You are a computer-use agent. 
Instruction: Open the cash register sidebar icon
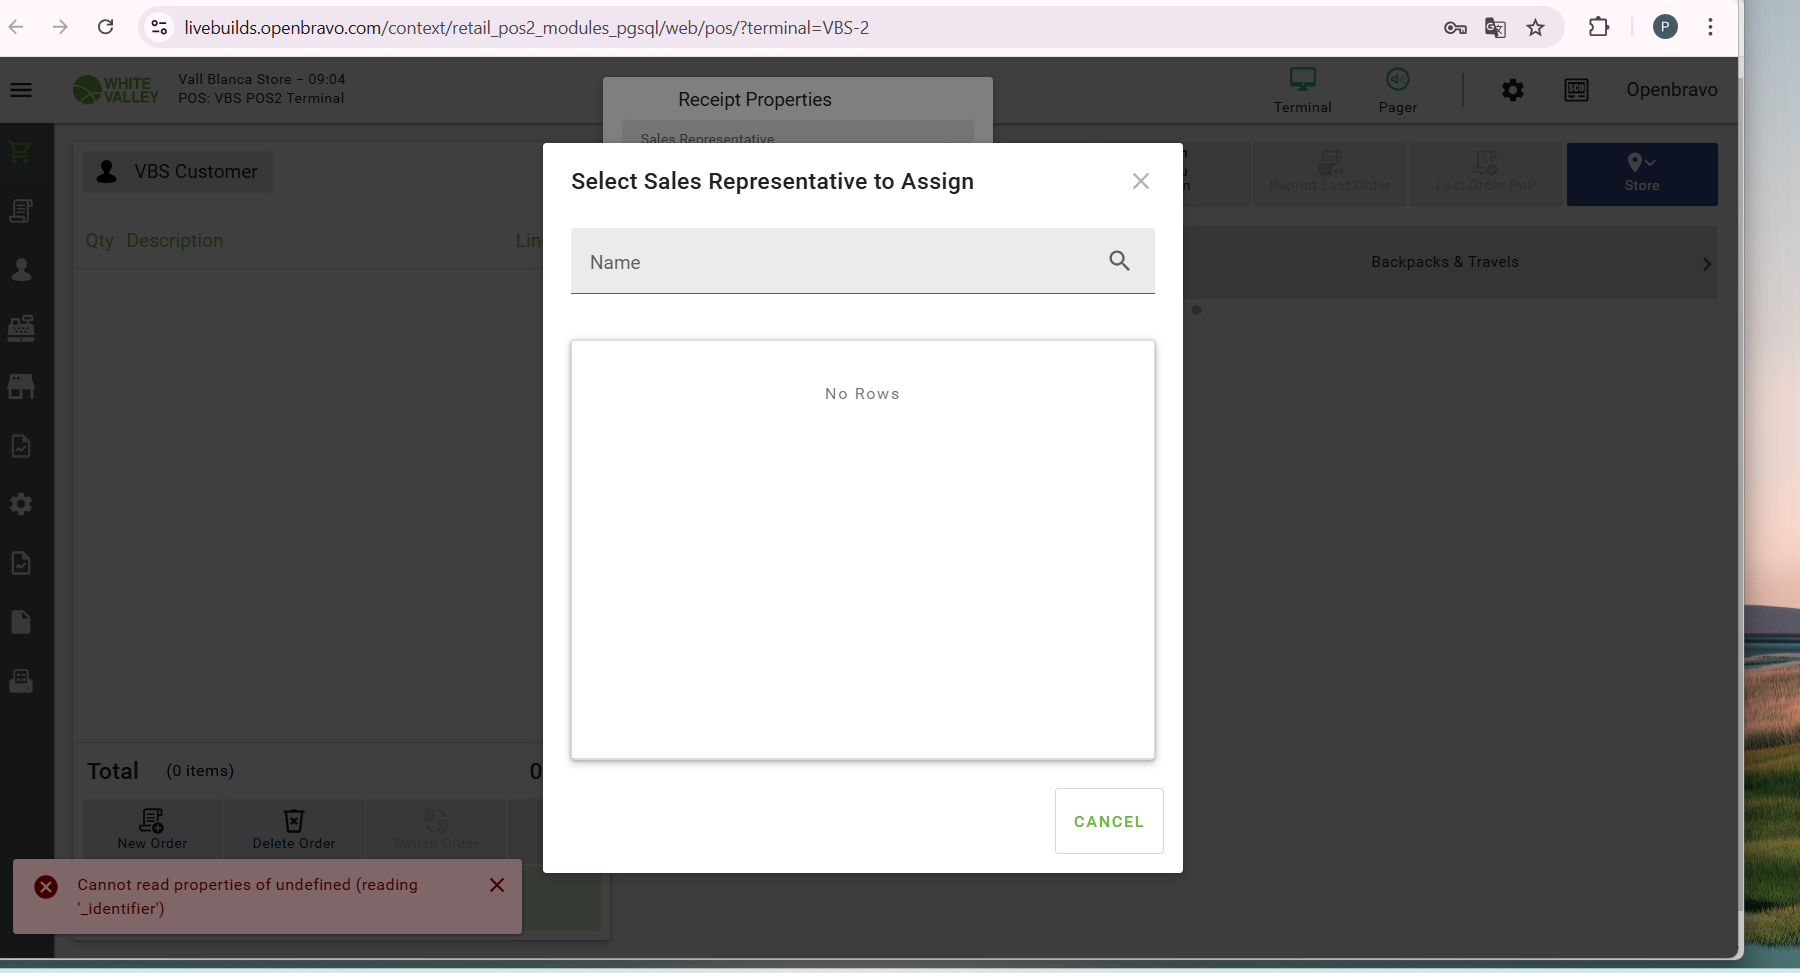pos(21,328)
